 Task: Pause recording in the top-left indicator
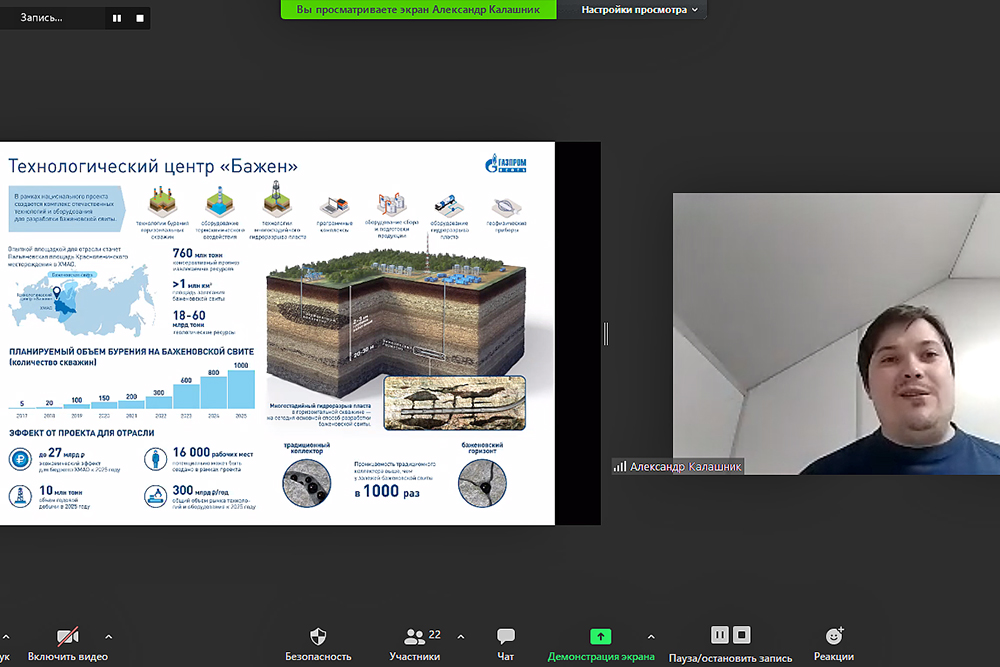tap(117, 18)
